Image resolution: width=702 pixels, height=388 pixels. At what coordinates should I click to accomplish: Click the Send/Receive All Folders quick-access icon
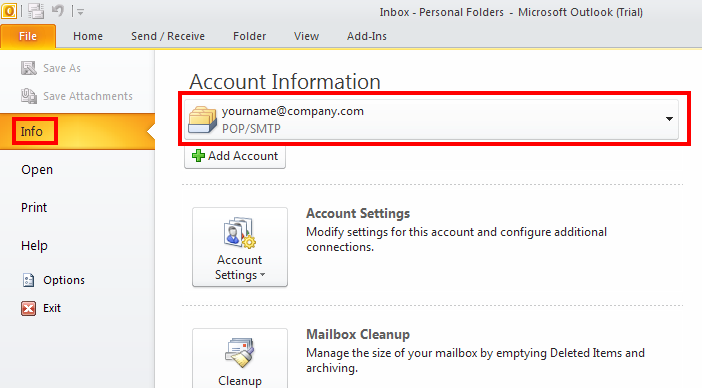36,11
